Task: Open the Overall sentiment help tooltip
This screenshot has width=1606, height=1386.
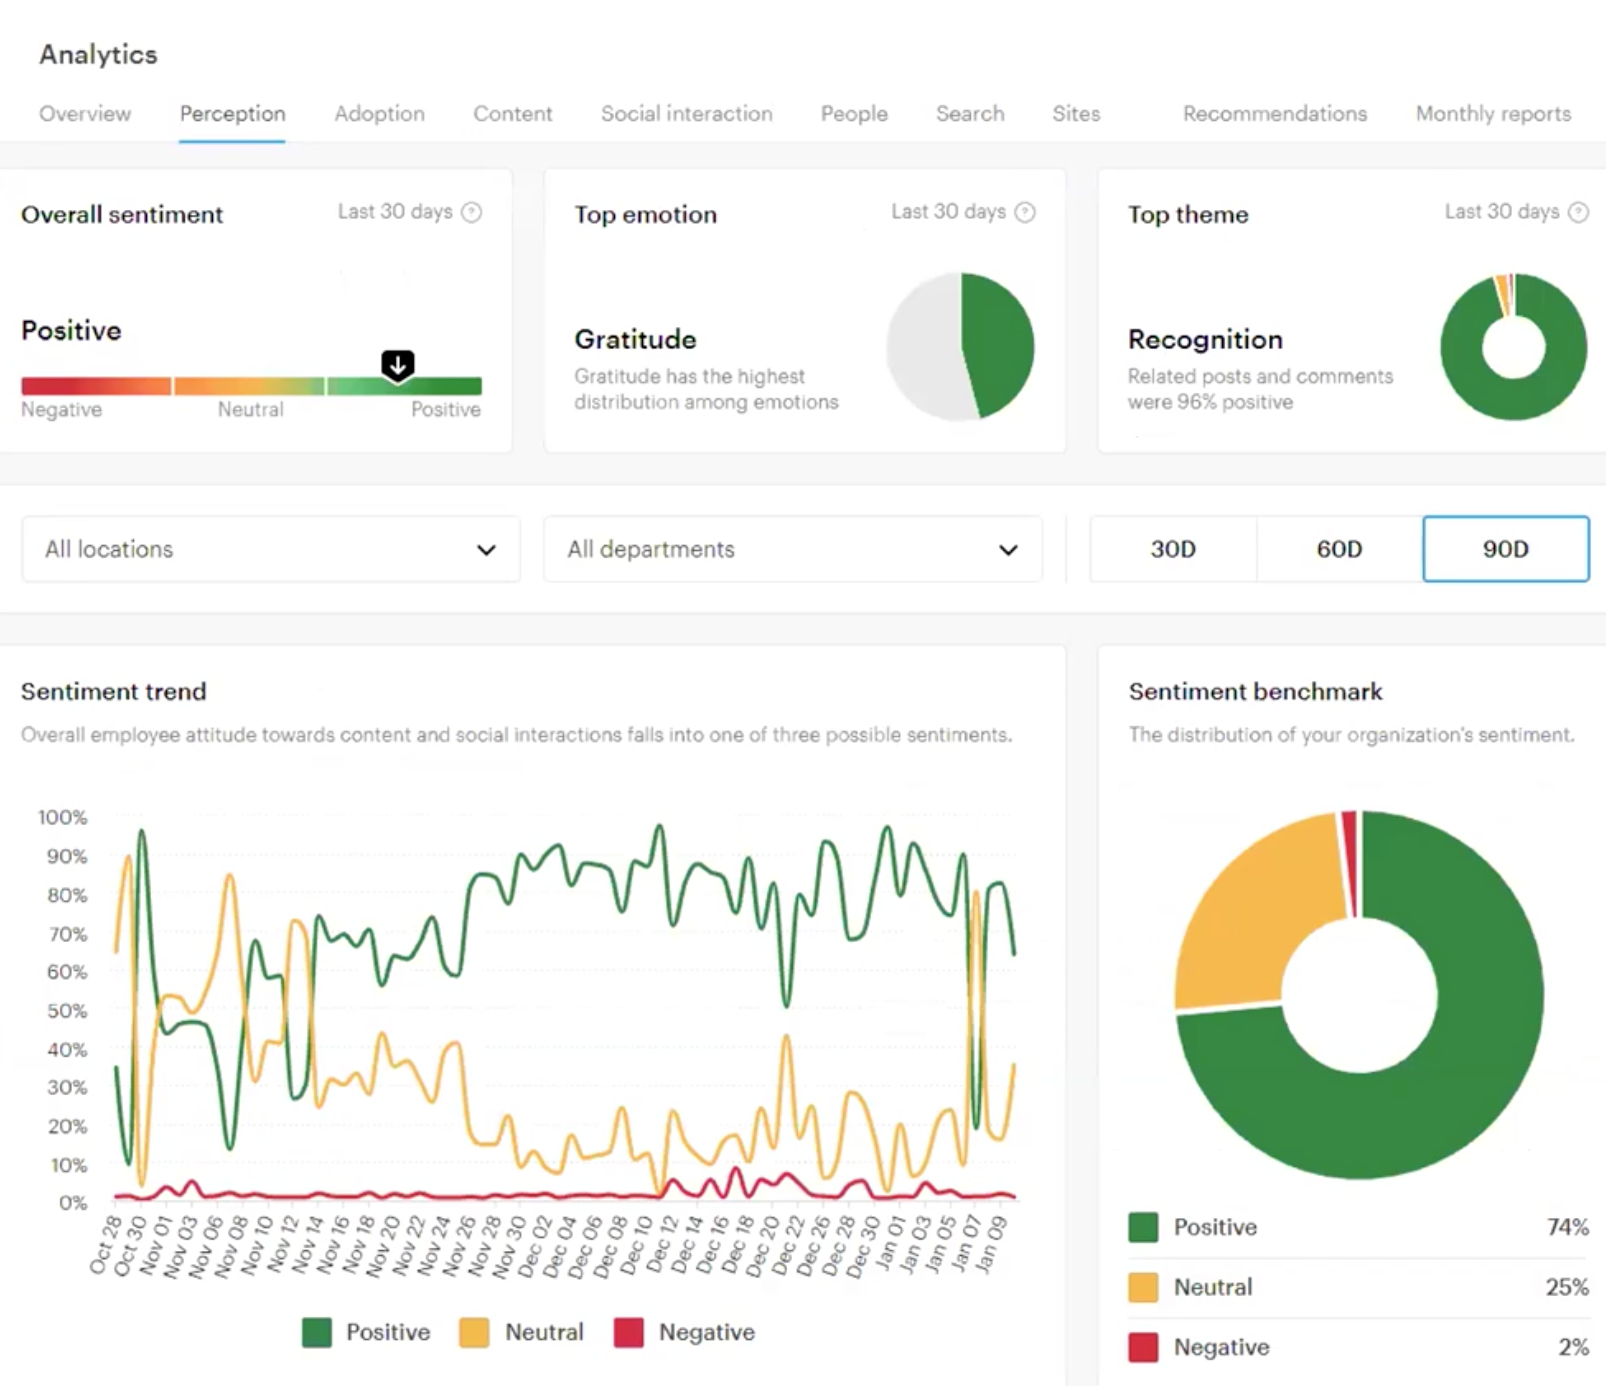Action: (472, 212)
